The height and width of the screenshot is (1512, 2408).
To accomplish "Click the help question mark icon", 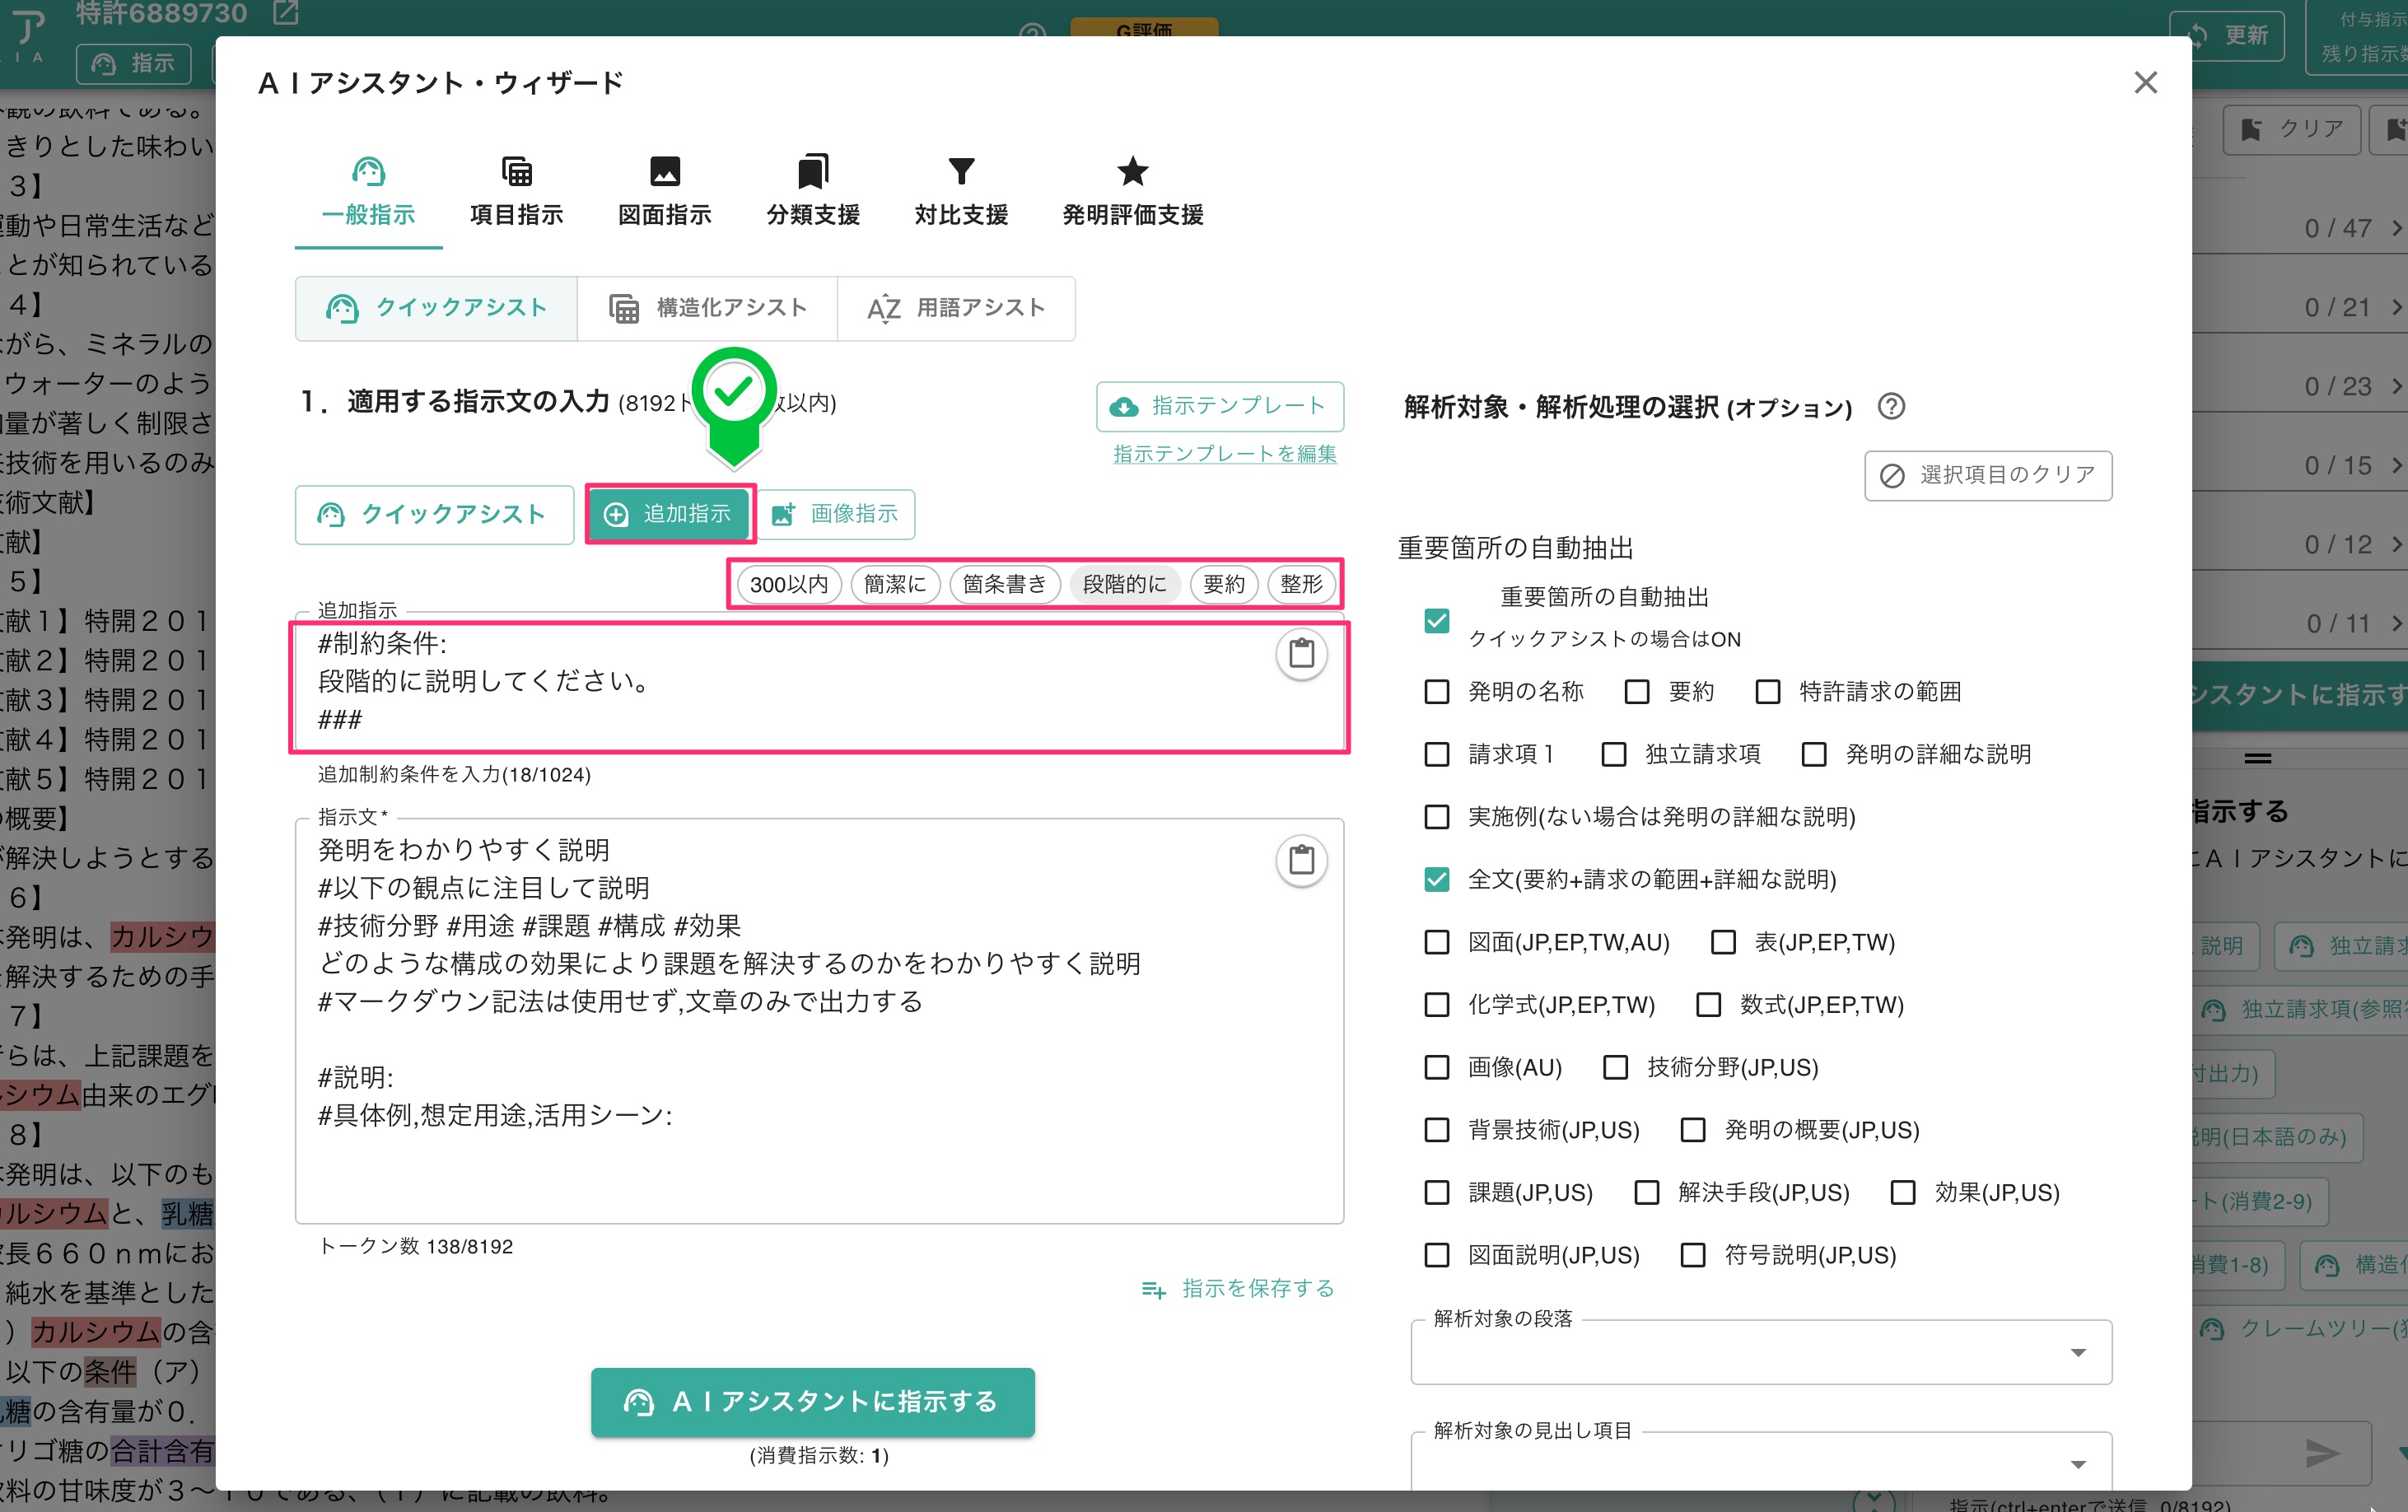I will [1890, 406].
